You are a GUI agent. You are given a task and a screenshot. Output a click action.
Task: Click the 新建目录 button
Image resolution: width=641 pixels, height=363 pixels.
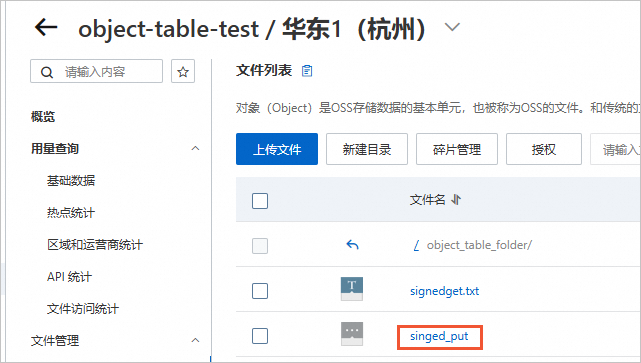(x=367, y=149)
